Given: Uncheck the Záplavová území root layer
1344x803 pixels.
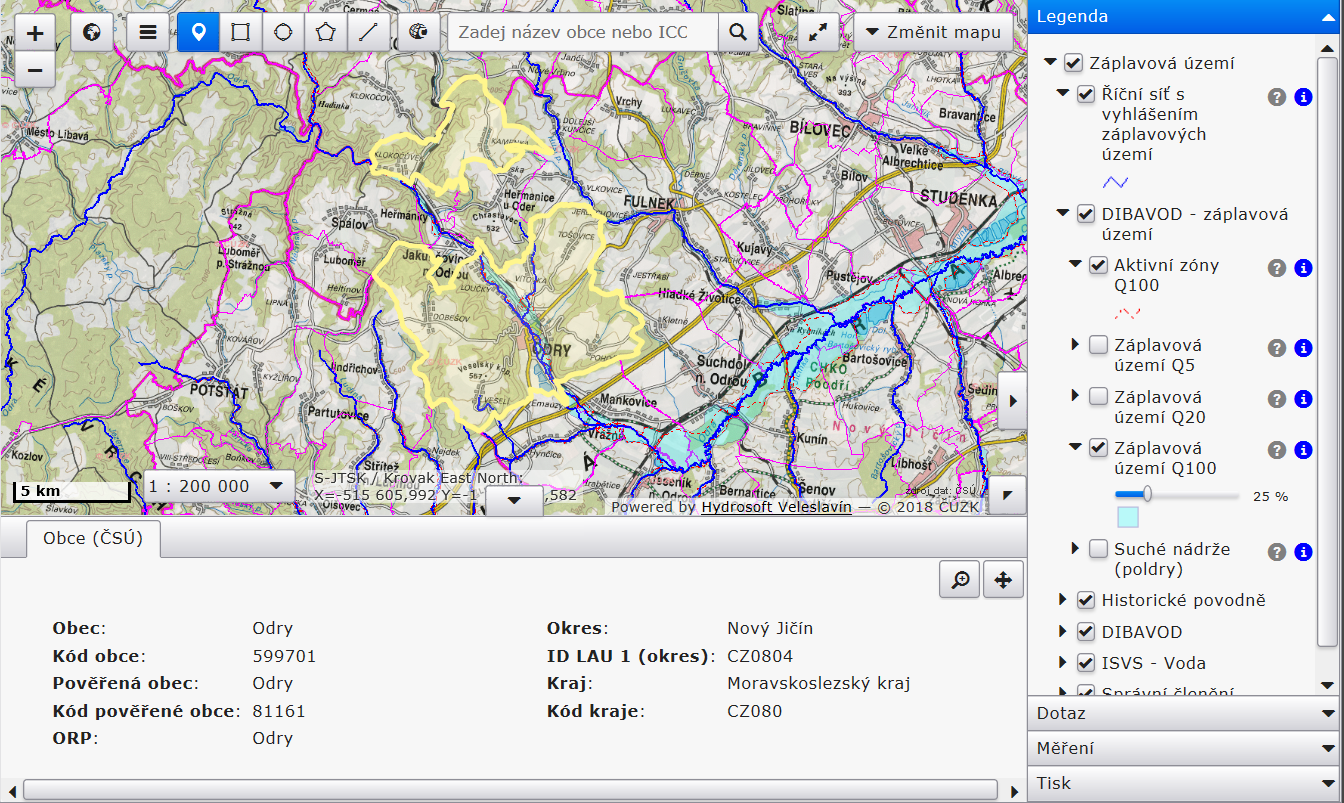Looking at the screenshot, I should coord(1073,63).
